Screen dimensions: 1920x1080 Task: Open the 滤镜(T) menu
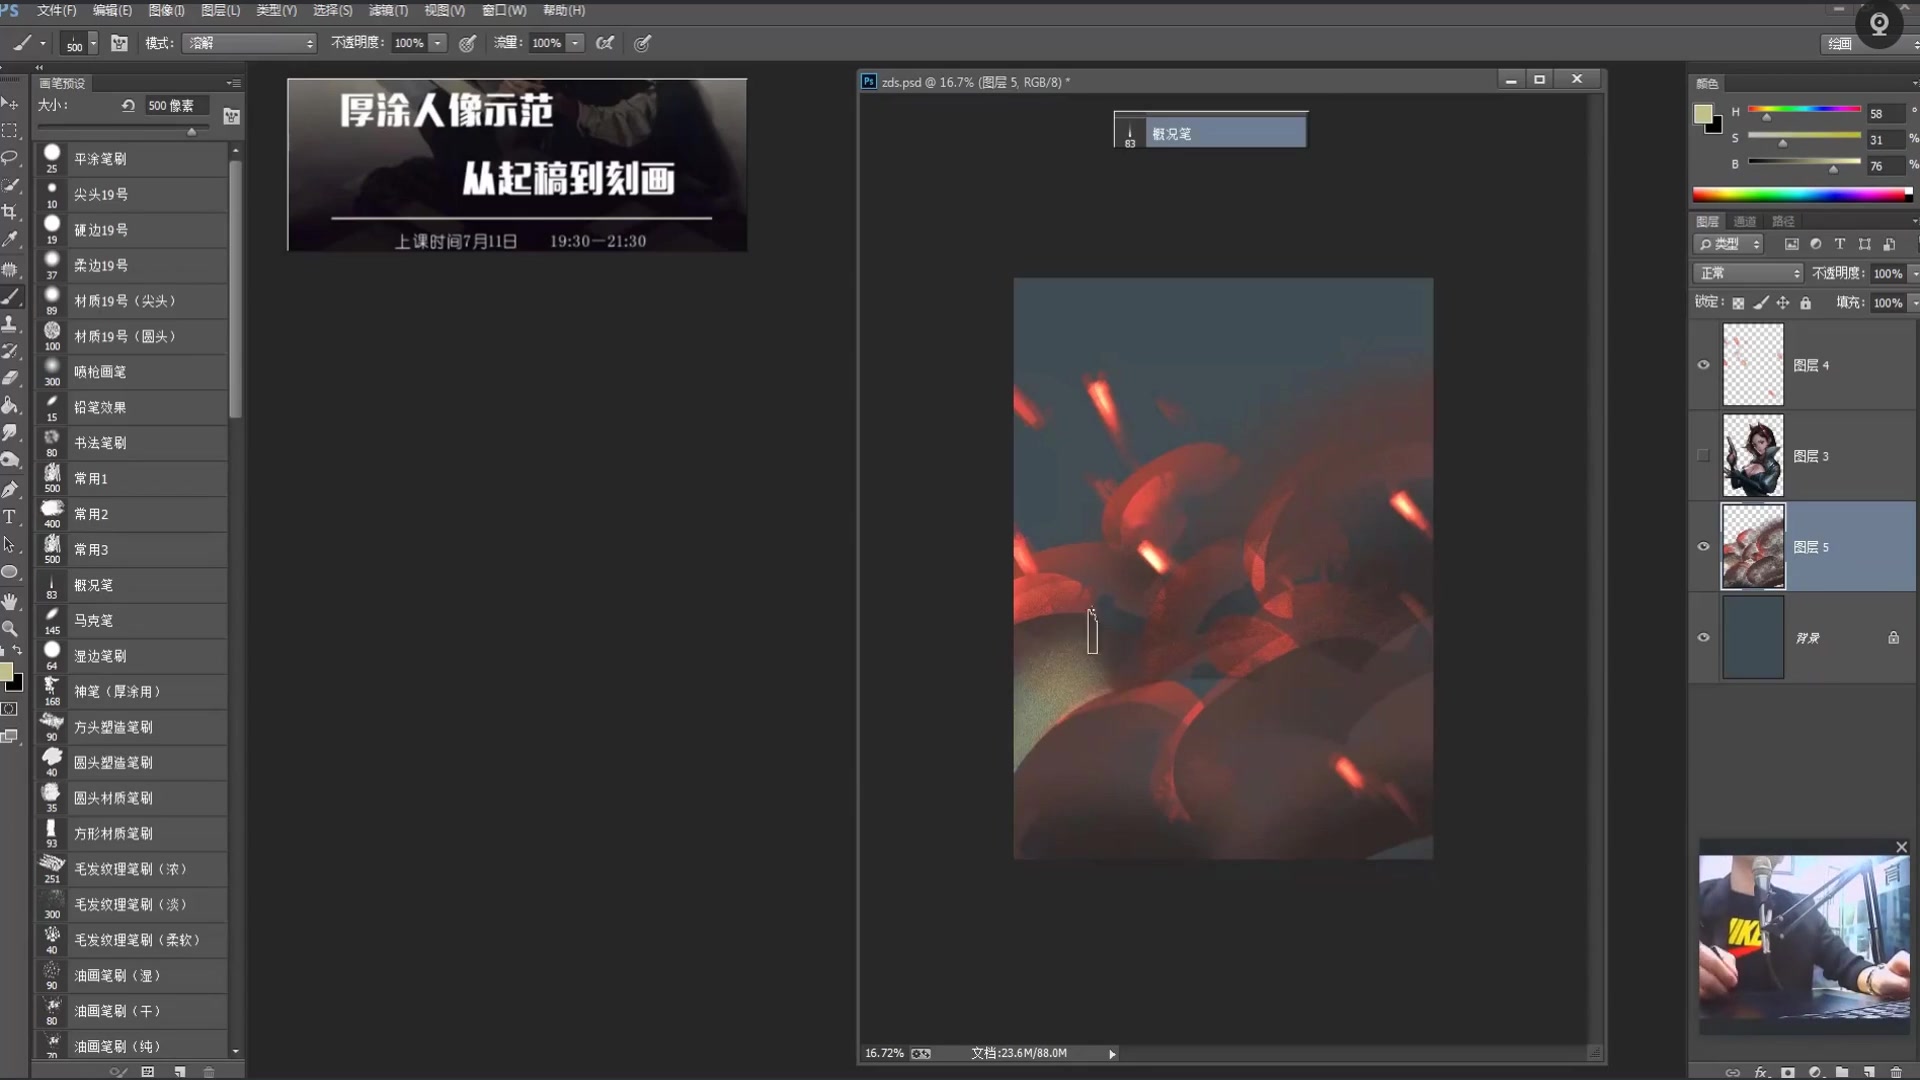[x=388, y=10]
